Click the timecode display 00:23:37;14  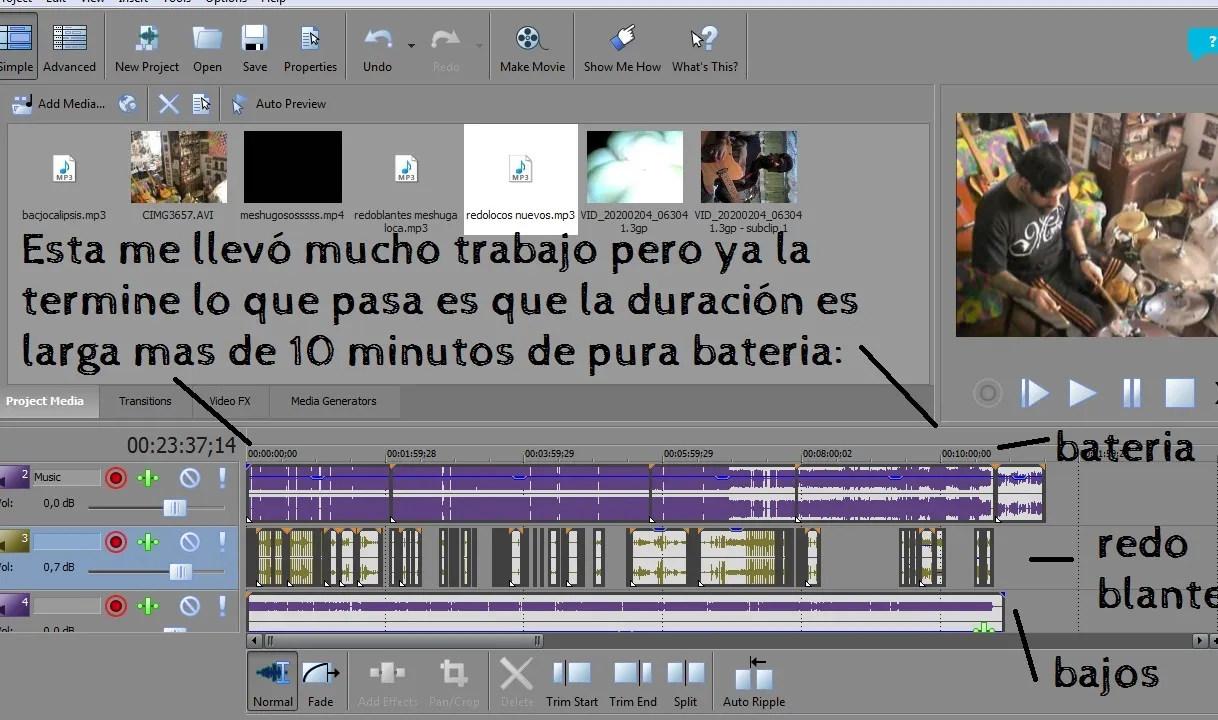pyautogui.click(x=181, y=446)
